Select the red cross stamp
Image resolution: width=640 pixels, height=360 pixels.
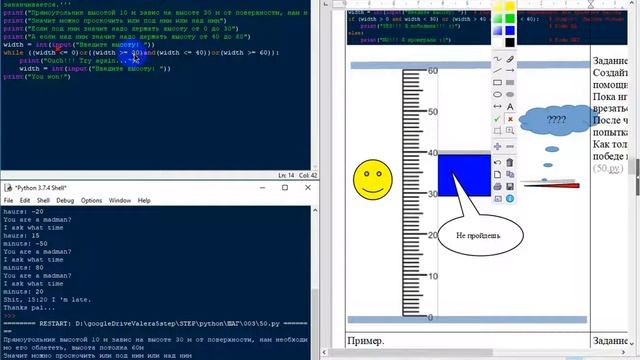click(510, 119)
